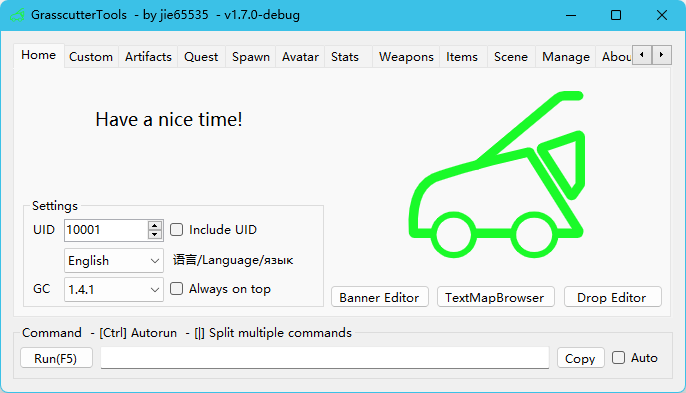Decrease UID with the down spinner arrow

[x=154, y=235]
